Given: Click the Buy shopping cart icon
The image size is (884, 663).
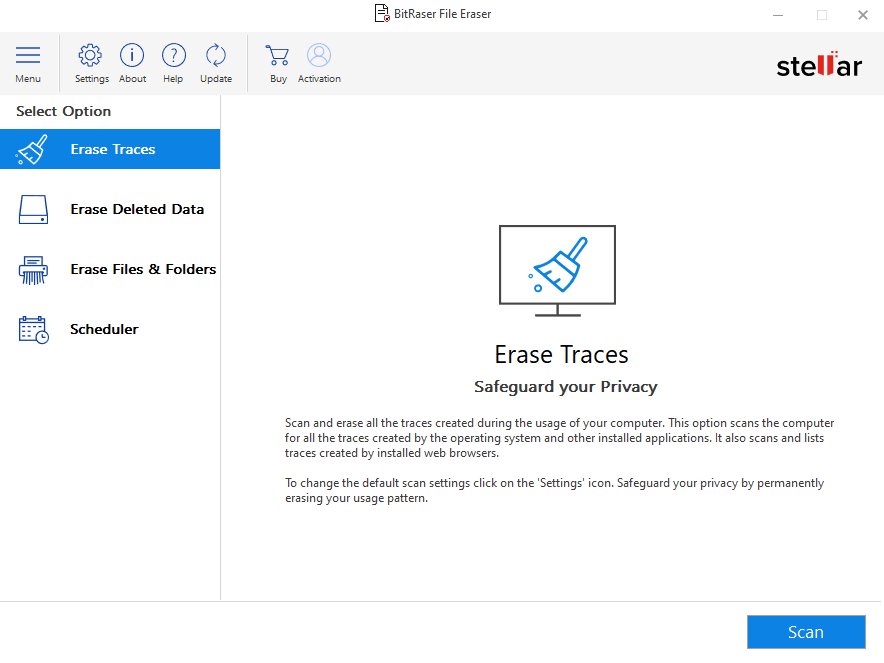Looking at the screenshot, I should click(277, 55).
